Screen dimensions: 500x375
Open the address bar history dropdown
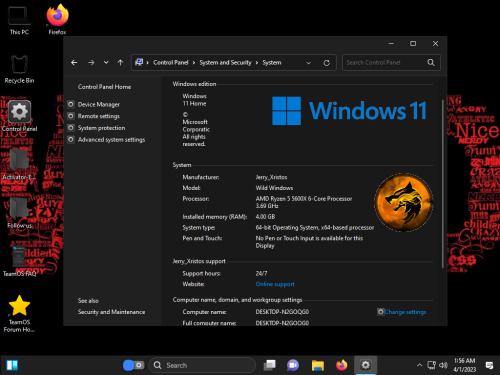[x=309, y=63]
